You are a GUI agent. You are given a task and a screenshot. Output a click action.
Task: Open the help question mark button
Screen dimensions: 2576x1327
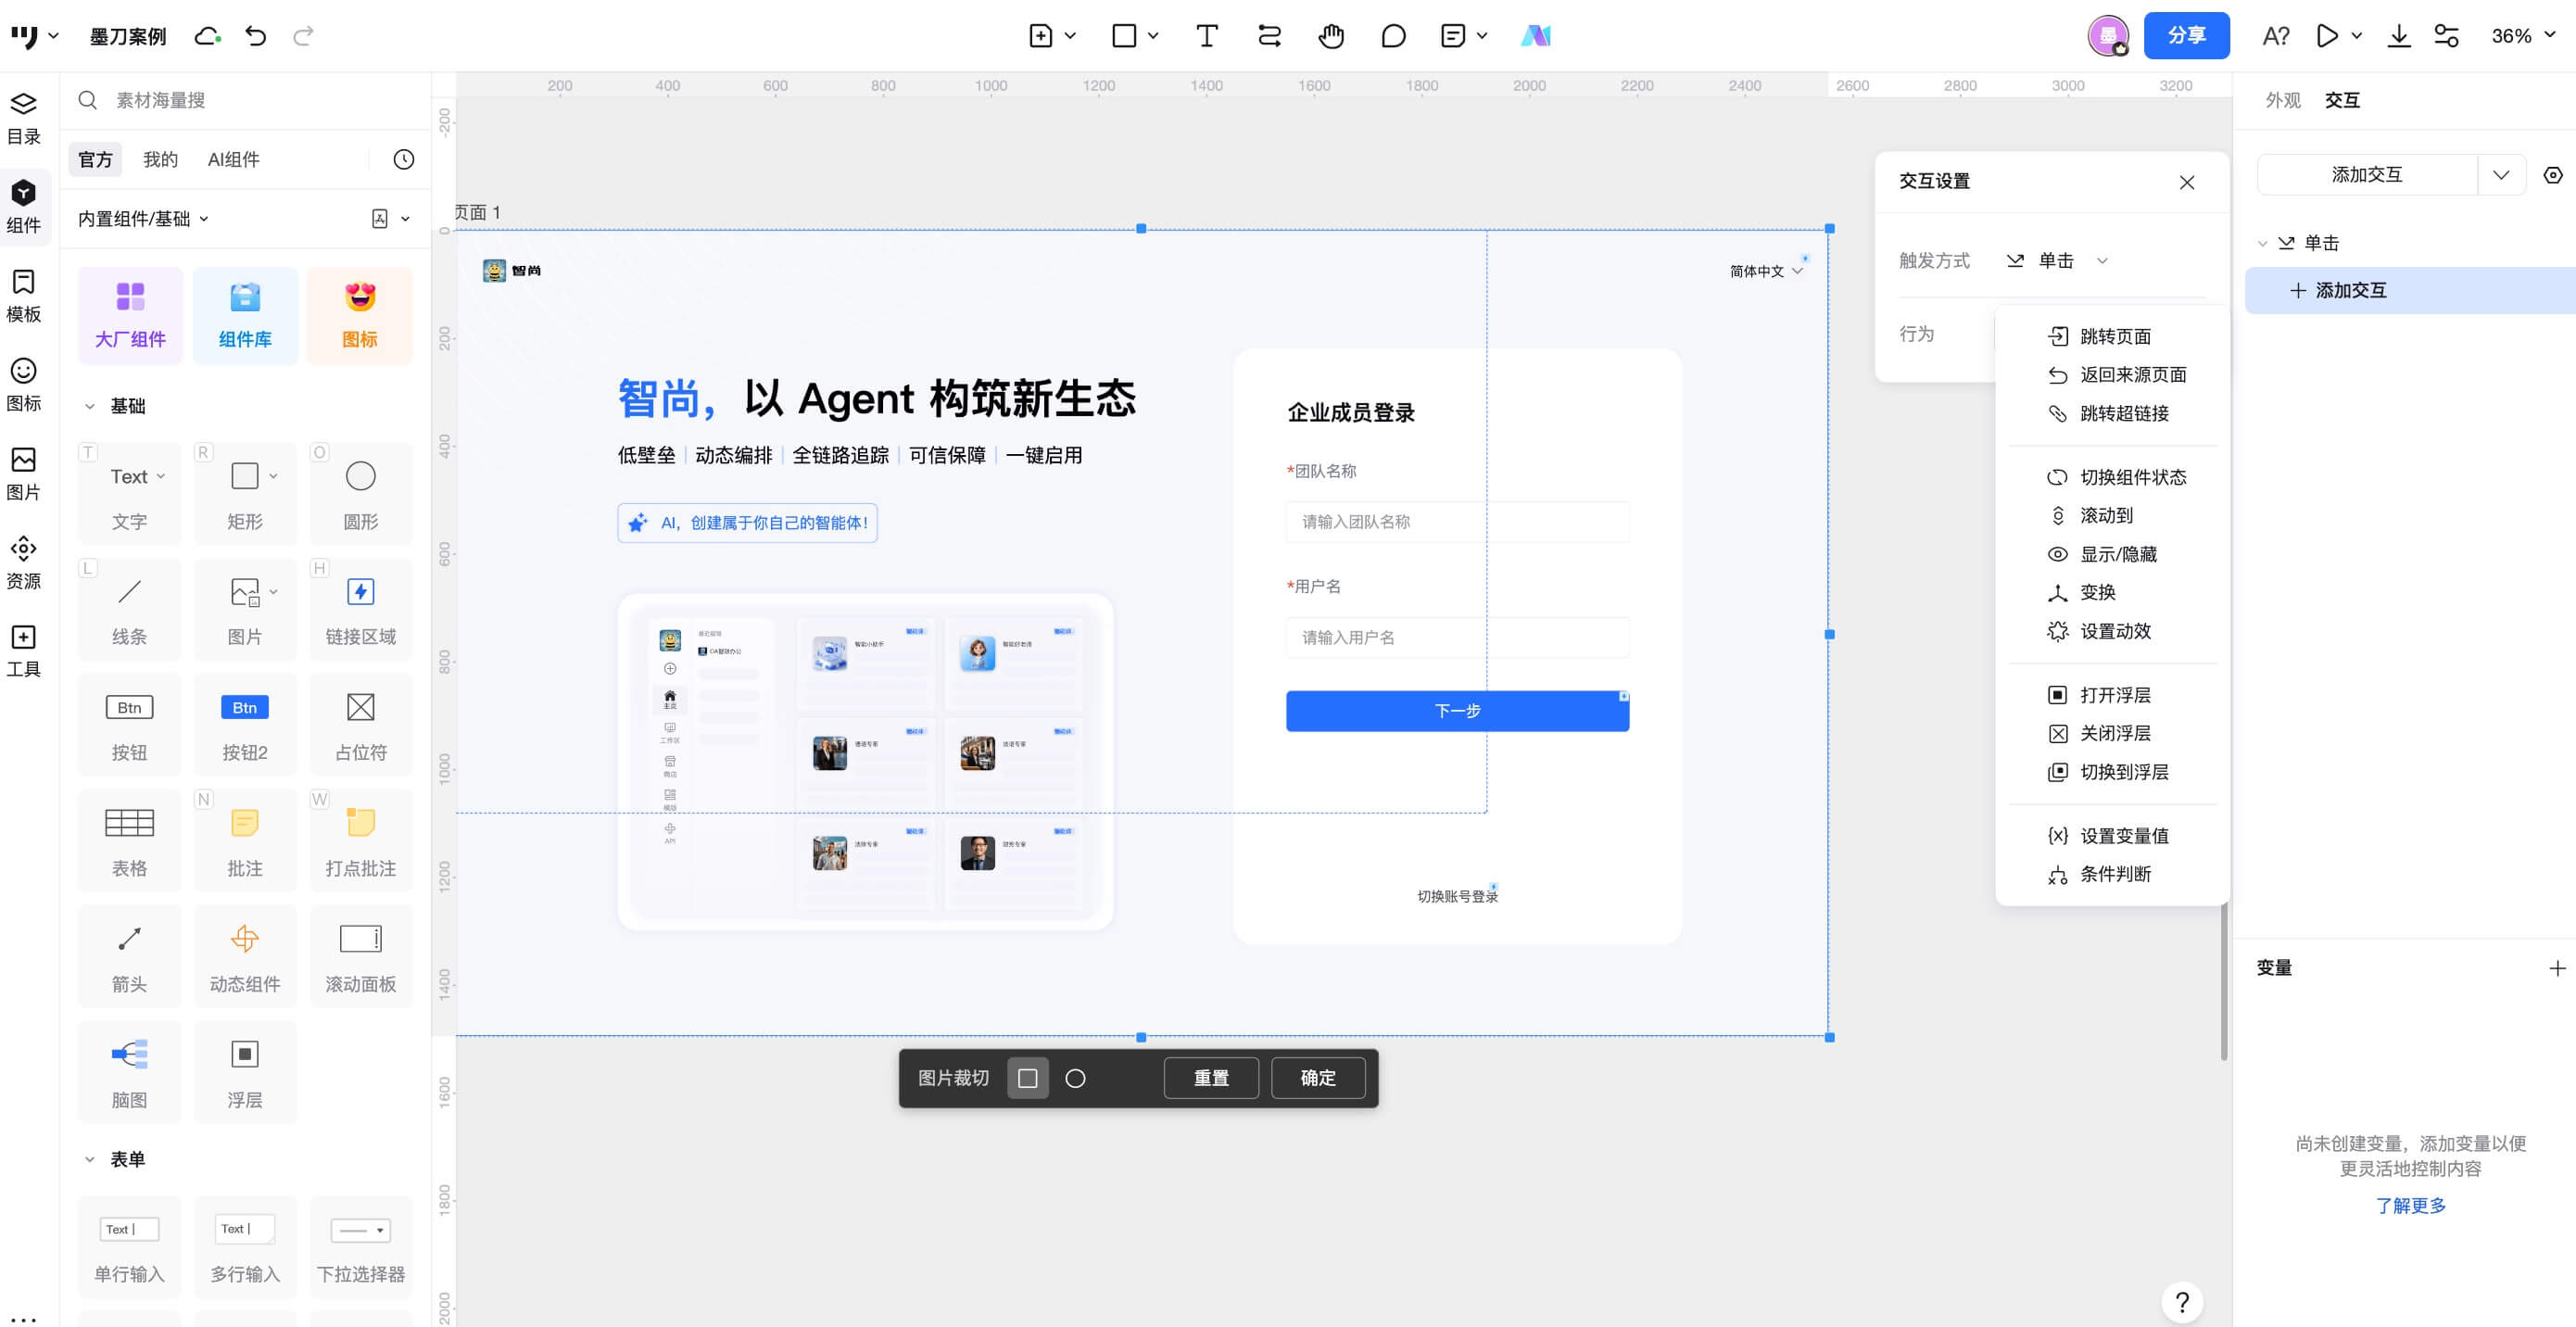2182,1301
